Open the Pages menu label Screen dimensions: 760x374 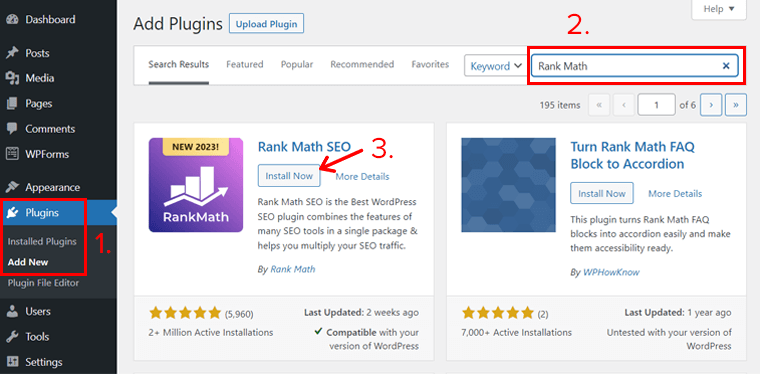click(x=39, y=104)
